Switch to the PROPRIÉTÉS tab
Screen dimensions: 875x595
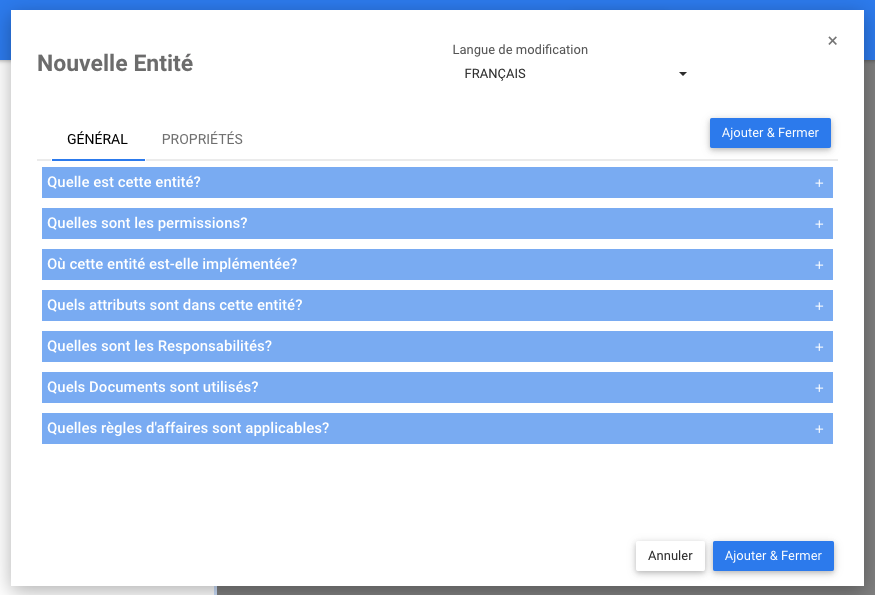coord(202,140)
